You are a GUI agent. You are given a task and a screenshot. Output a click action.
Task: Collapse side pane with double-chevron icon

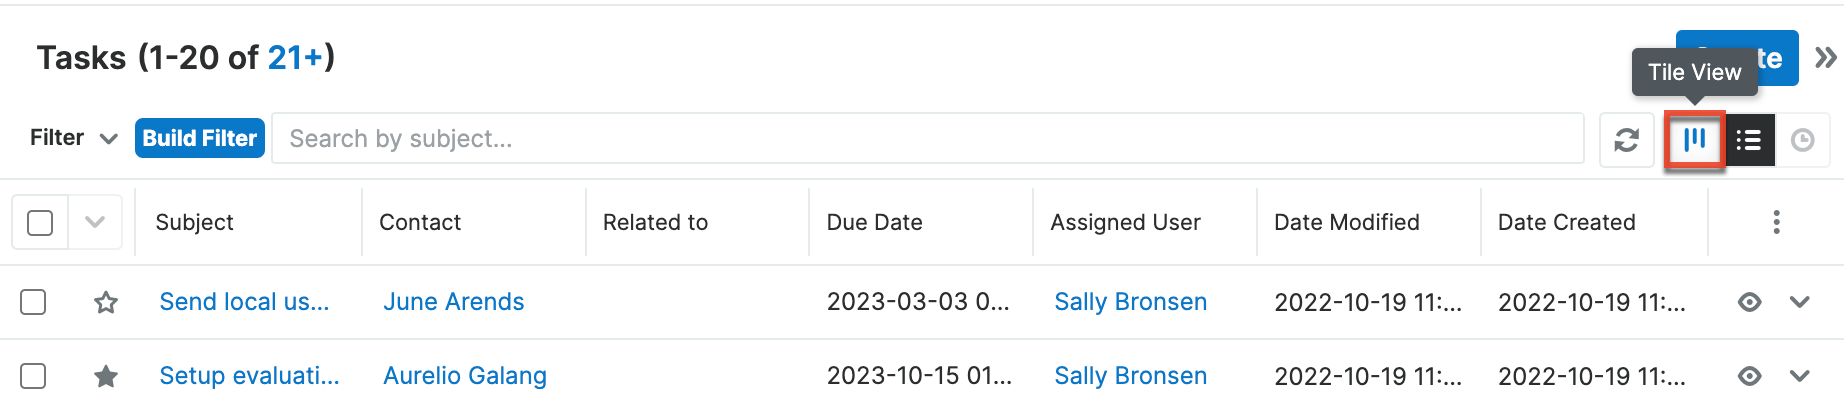[x=1826, y=58]
